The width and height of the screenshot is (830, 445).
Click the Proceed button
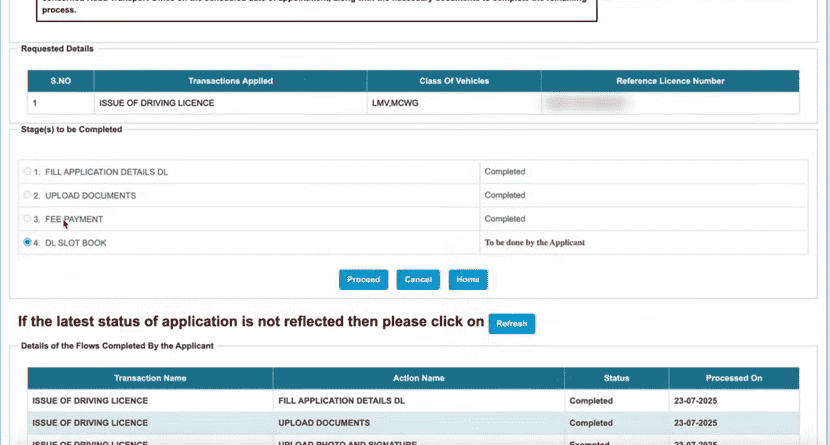click(x=363, y=280)
